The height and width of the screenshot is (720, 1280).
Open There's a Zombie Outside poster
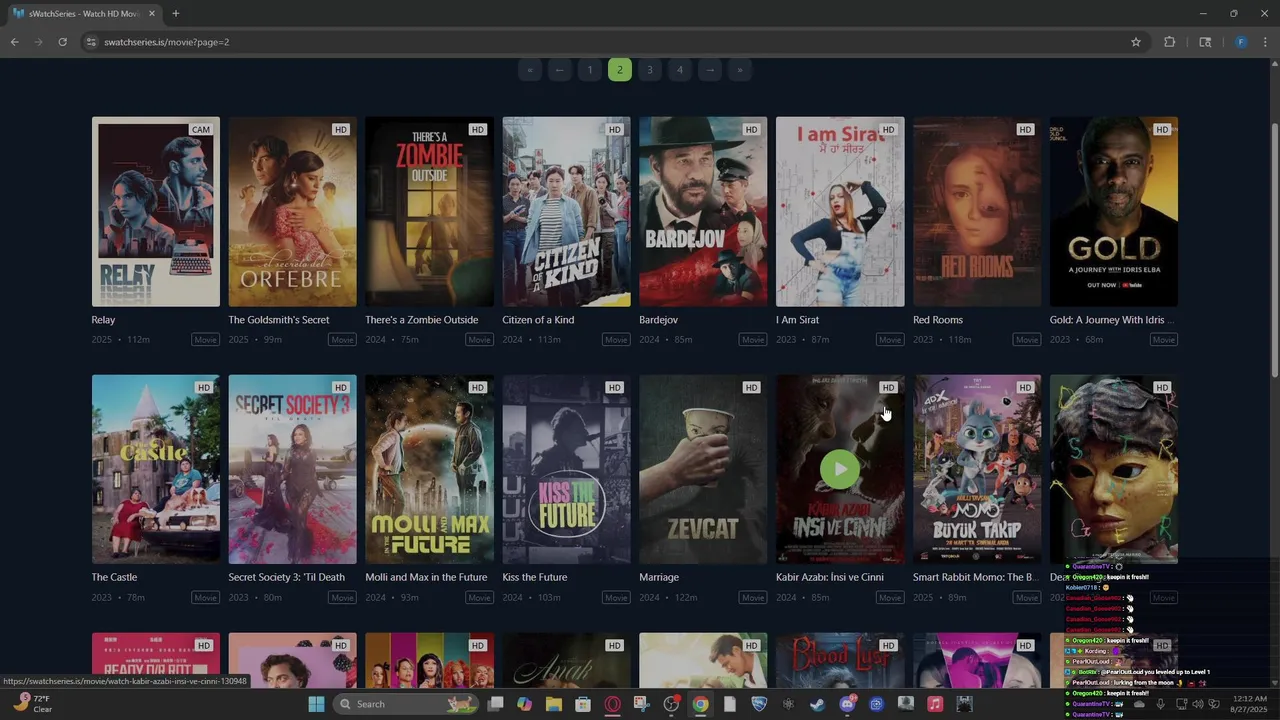(429, 212)
